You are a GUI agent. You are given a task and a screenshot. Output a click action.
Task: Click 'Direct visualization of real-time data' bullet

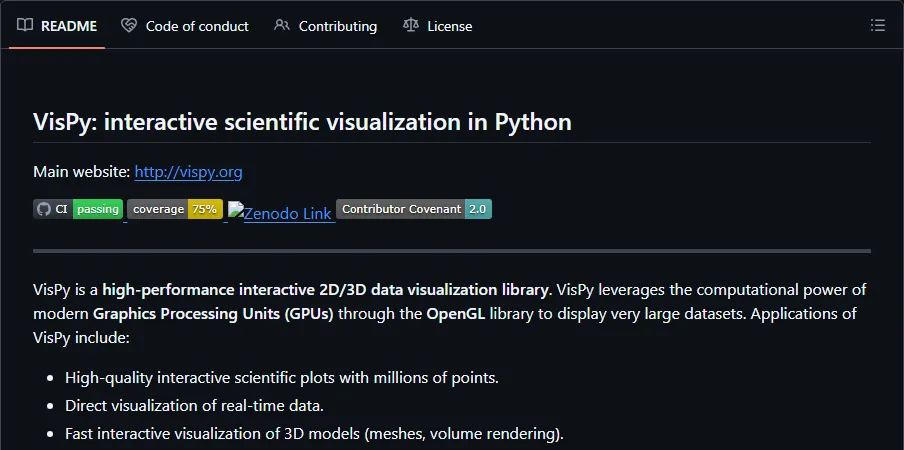click(194, 406)
